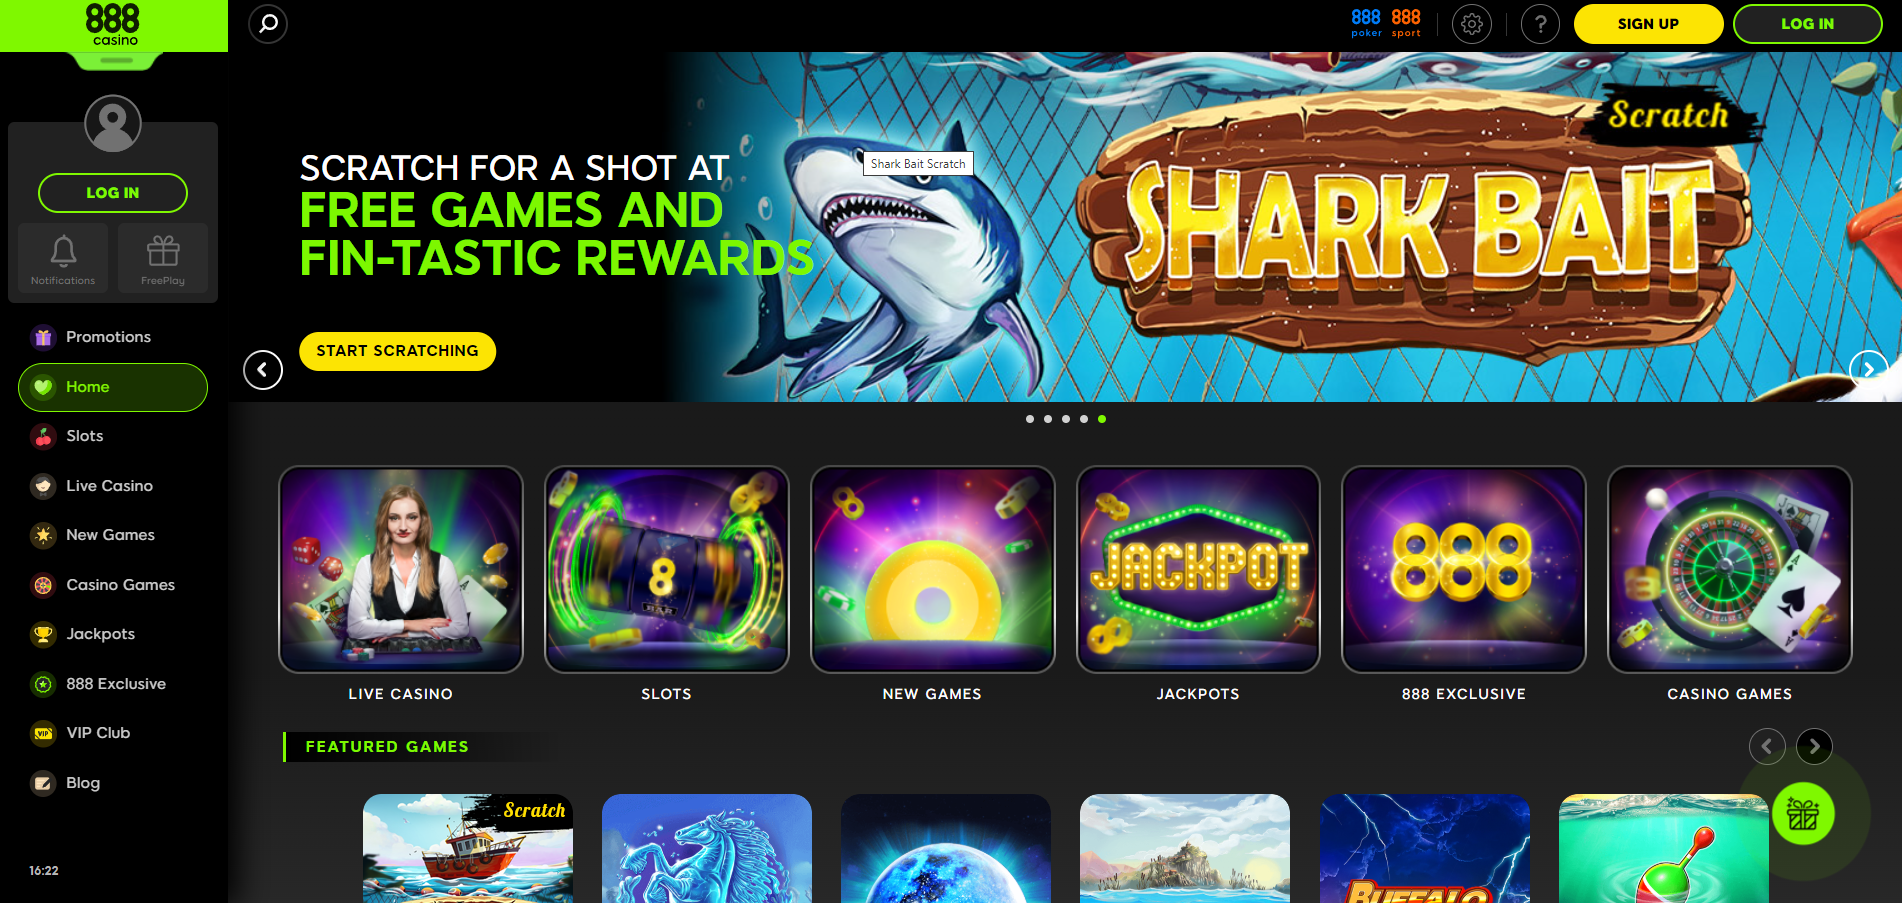Click the green floating gift button

[1803, 814]
